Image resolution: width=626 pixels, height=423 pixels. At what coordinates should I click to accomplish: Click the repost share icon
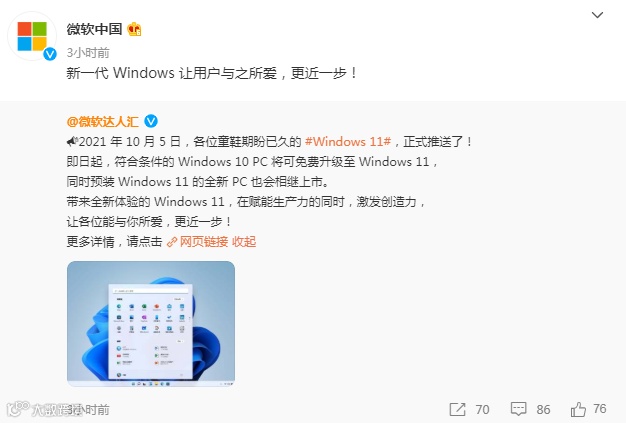(457, 409)
